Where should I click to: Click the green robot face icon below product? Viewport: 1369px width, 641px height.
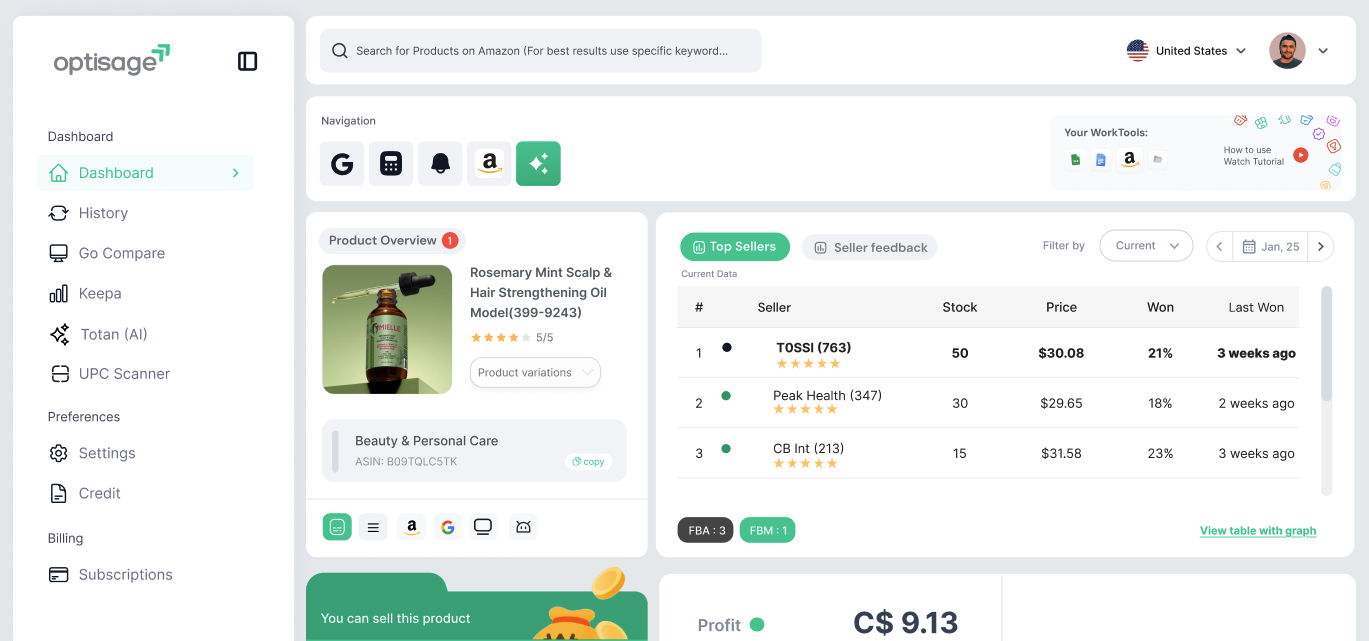point(337,527)
